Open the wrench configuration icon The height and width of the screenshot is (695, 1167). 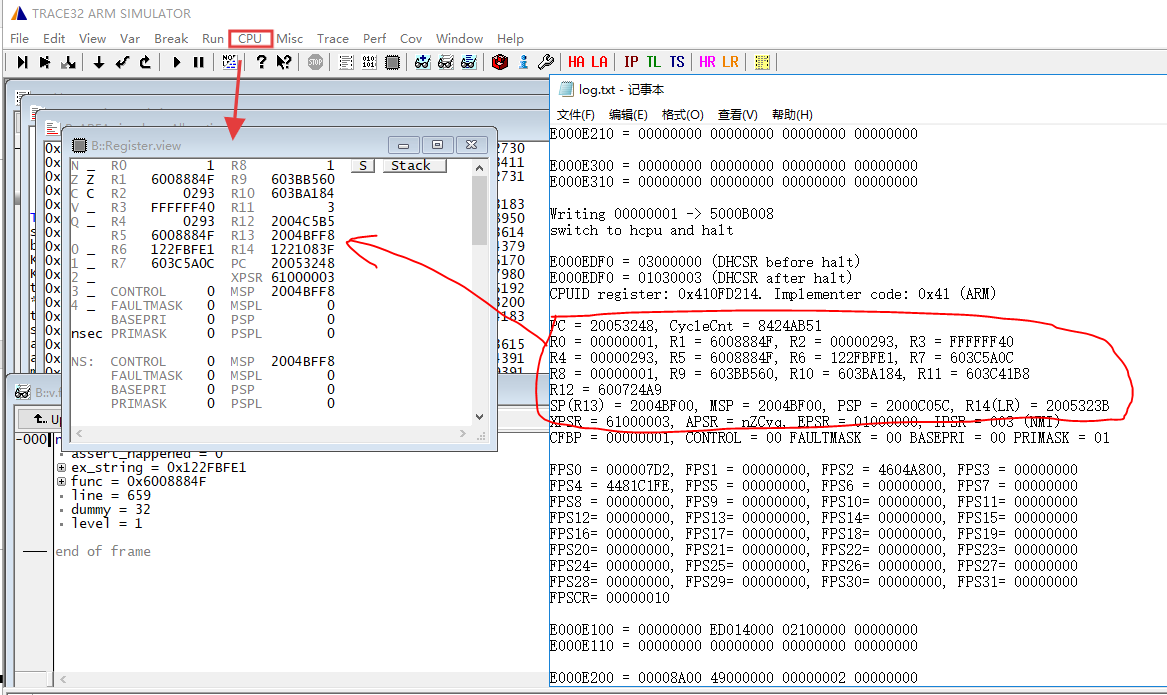tap(546, 63)
